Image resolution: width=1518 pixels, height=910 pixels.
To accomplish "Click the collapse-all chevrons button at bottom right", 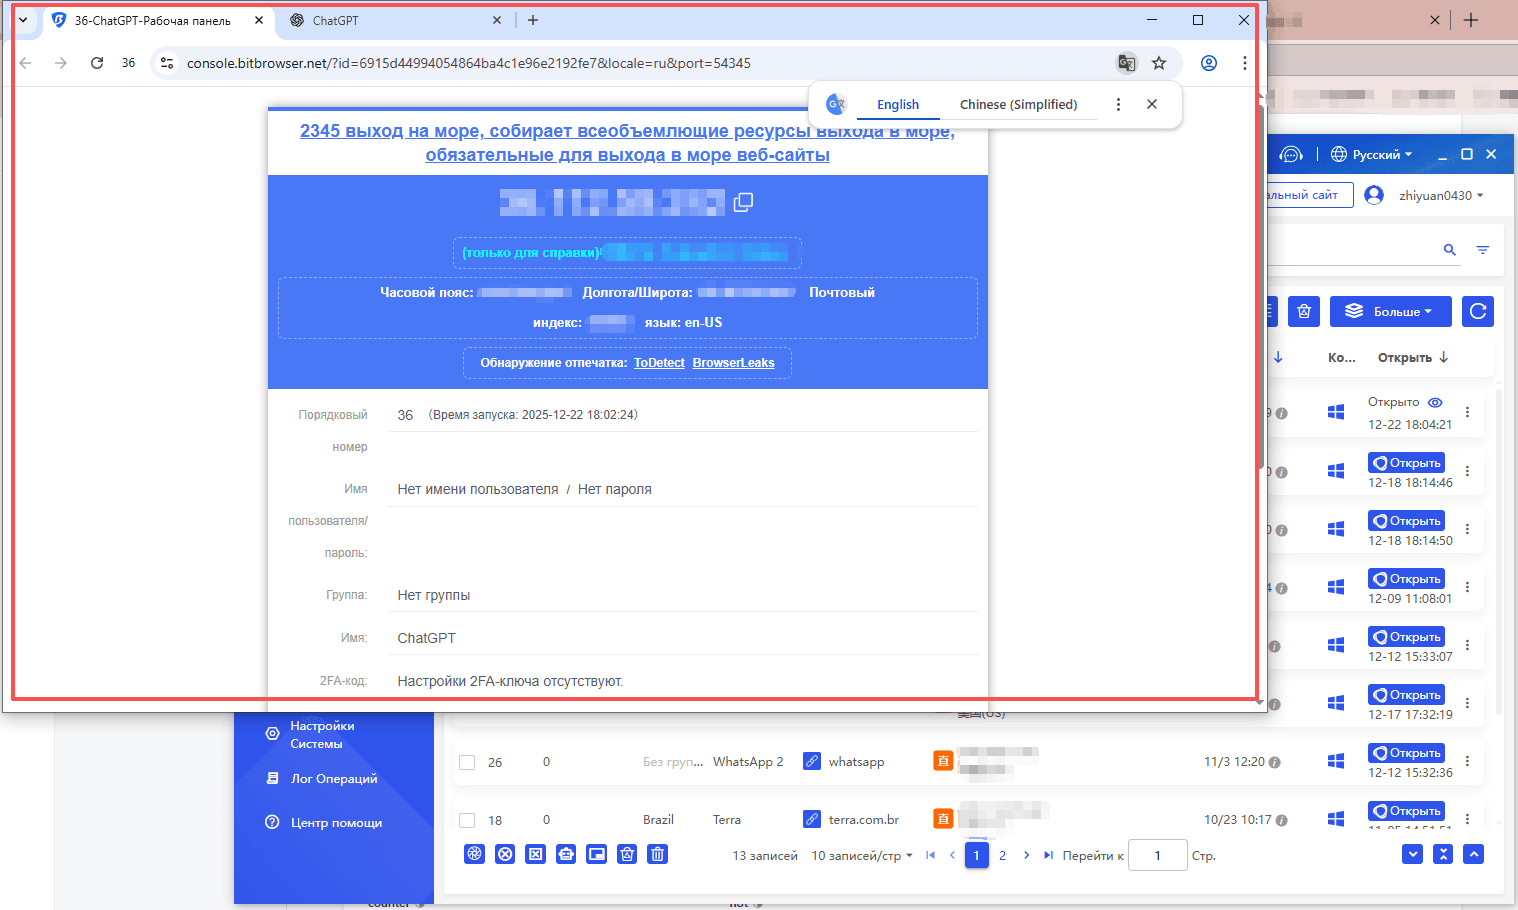I will tap(1443, 854).
